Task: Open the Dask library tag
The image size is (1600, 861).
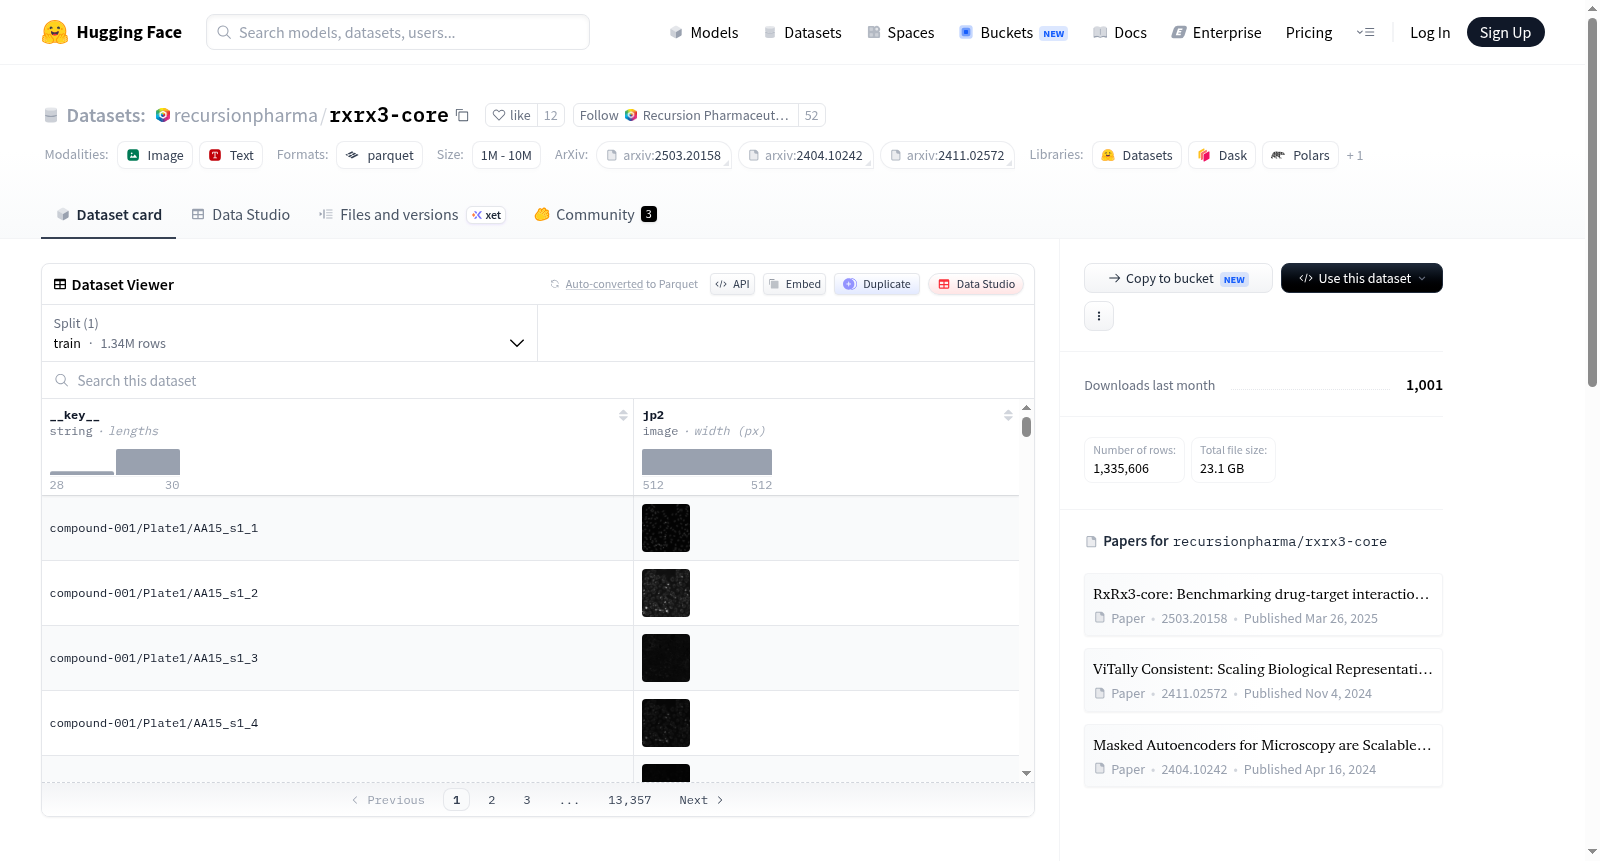Action: point(1222,155)
